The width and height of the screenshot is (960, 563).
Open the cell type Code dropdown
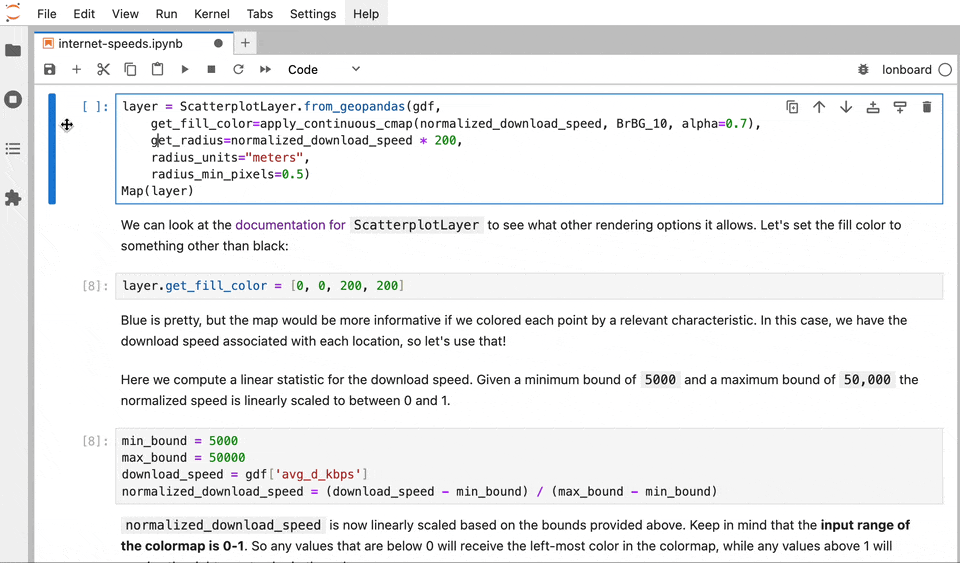tap(323, 69)
